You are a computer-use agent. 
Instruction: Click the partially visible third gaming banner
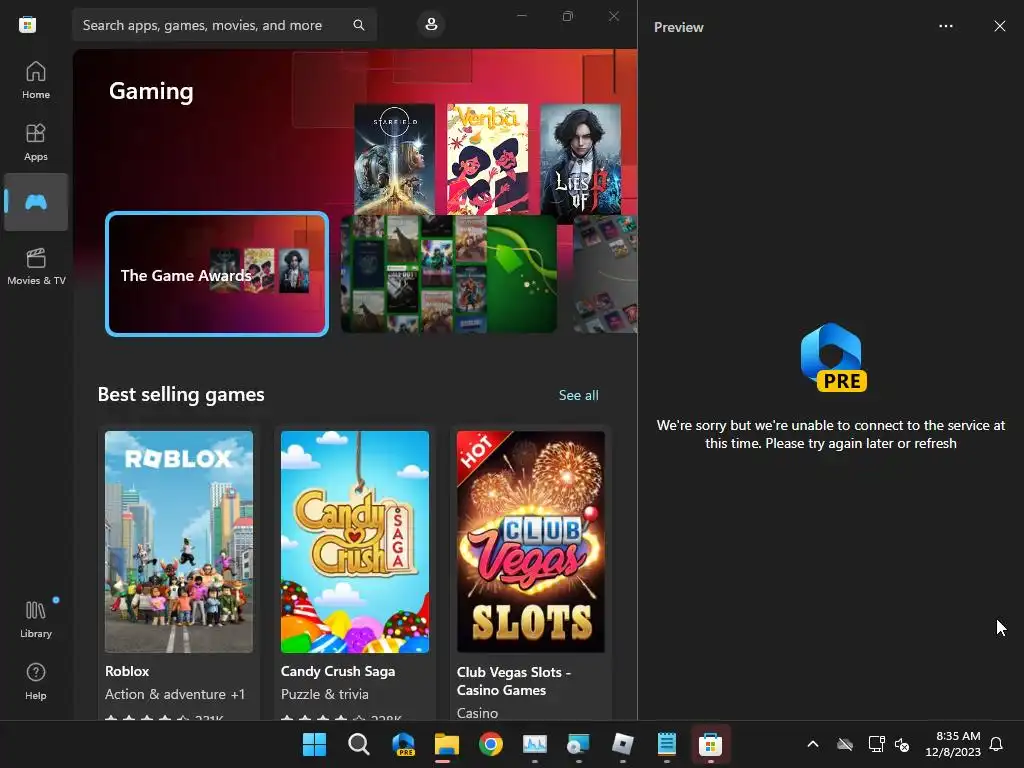[605, 274]
